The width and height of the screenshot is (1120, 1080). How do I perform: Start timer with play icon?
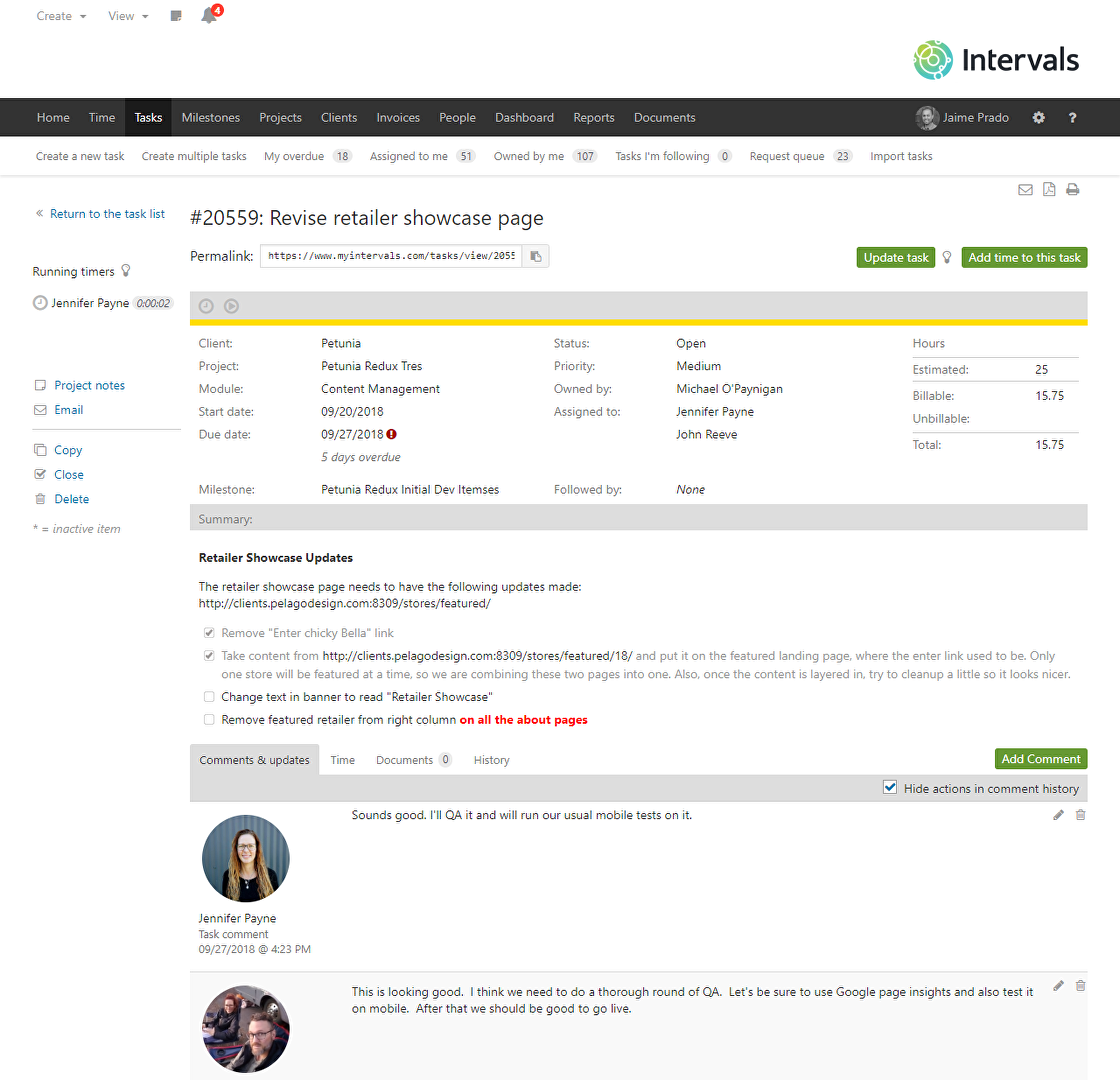(231, 306)
